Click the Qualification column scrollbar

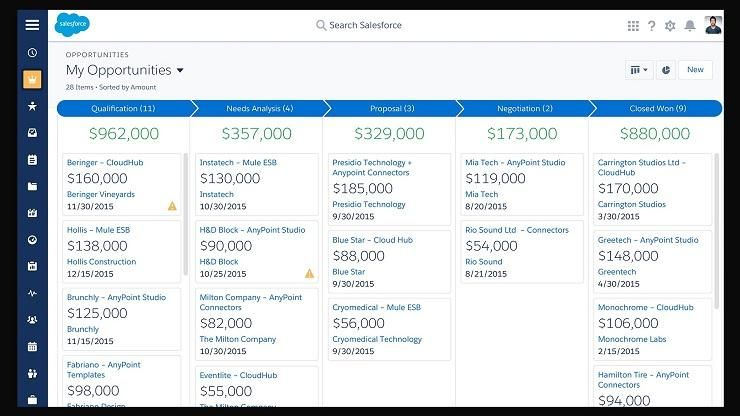(185, 213)
